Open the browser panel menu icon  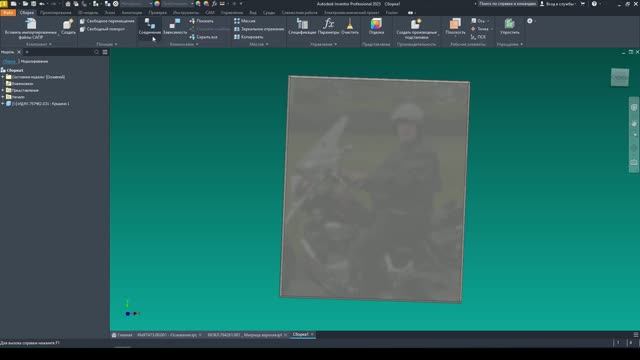click(105, 52)
